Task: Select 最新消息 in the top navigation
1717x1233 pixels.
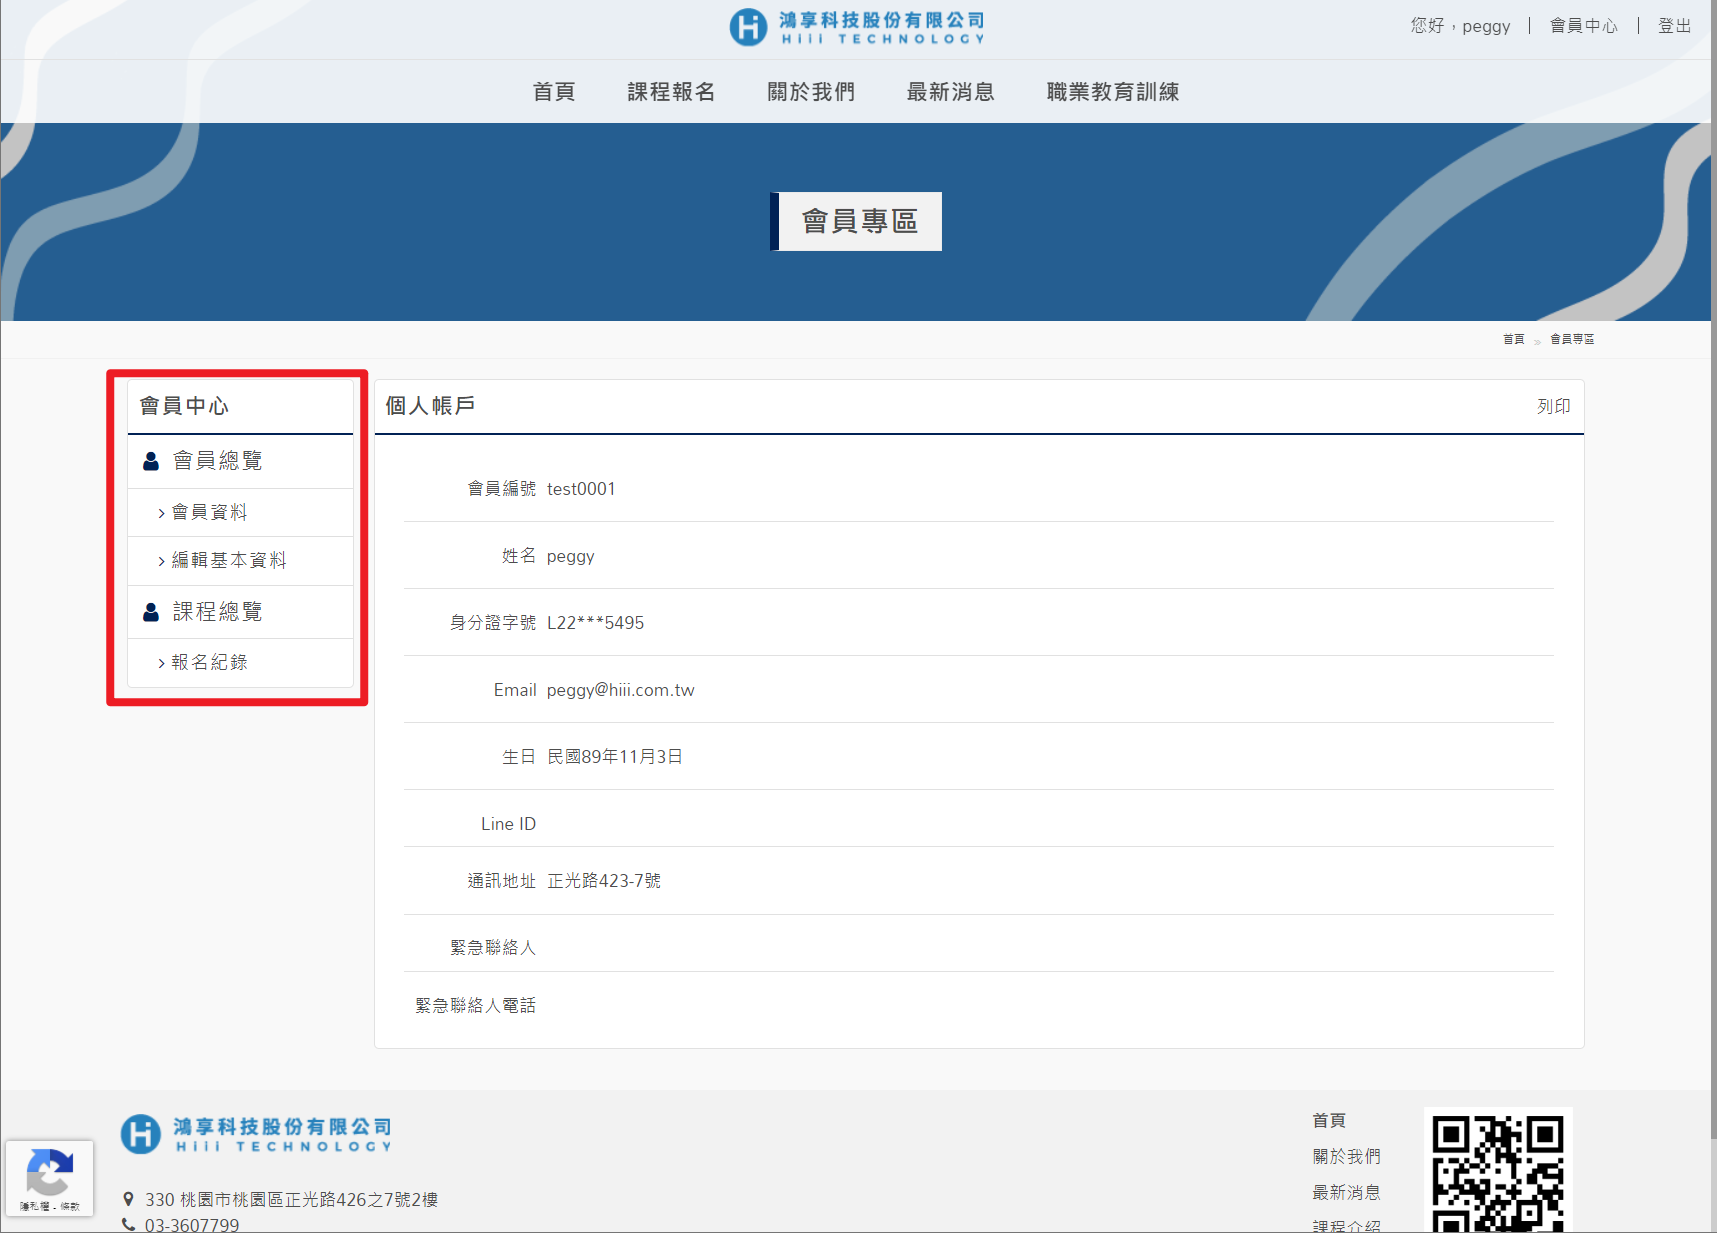Action: [x=950, y=92]
